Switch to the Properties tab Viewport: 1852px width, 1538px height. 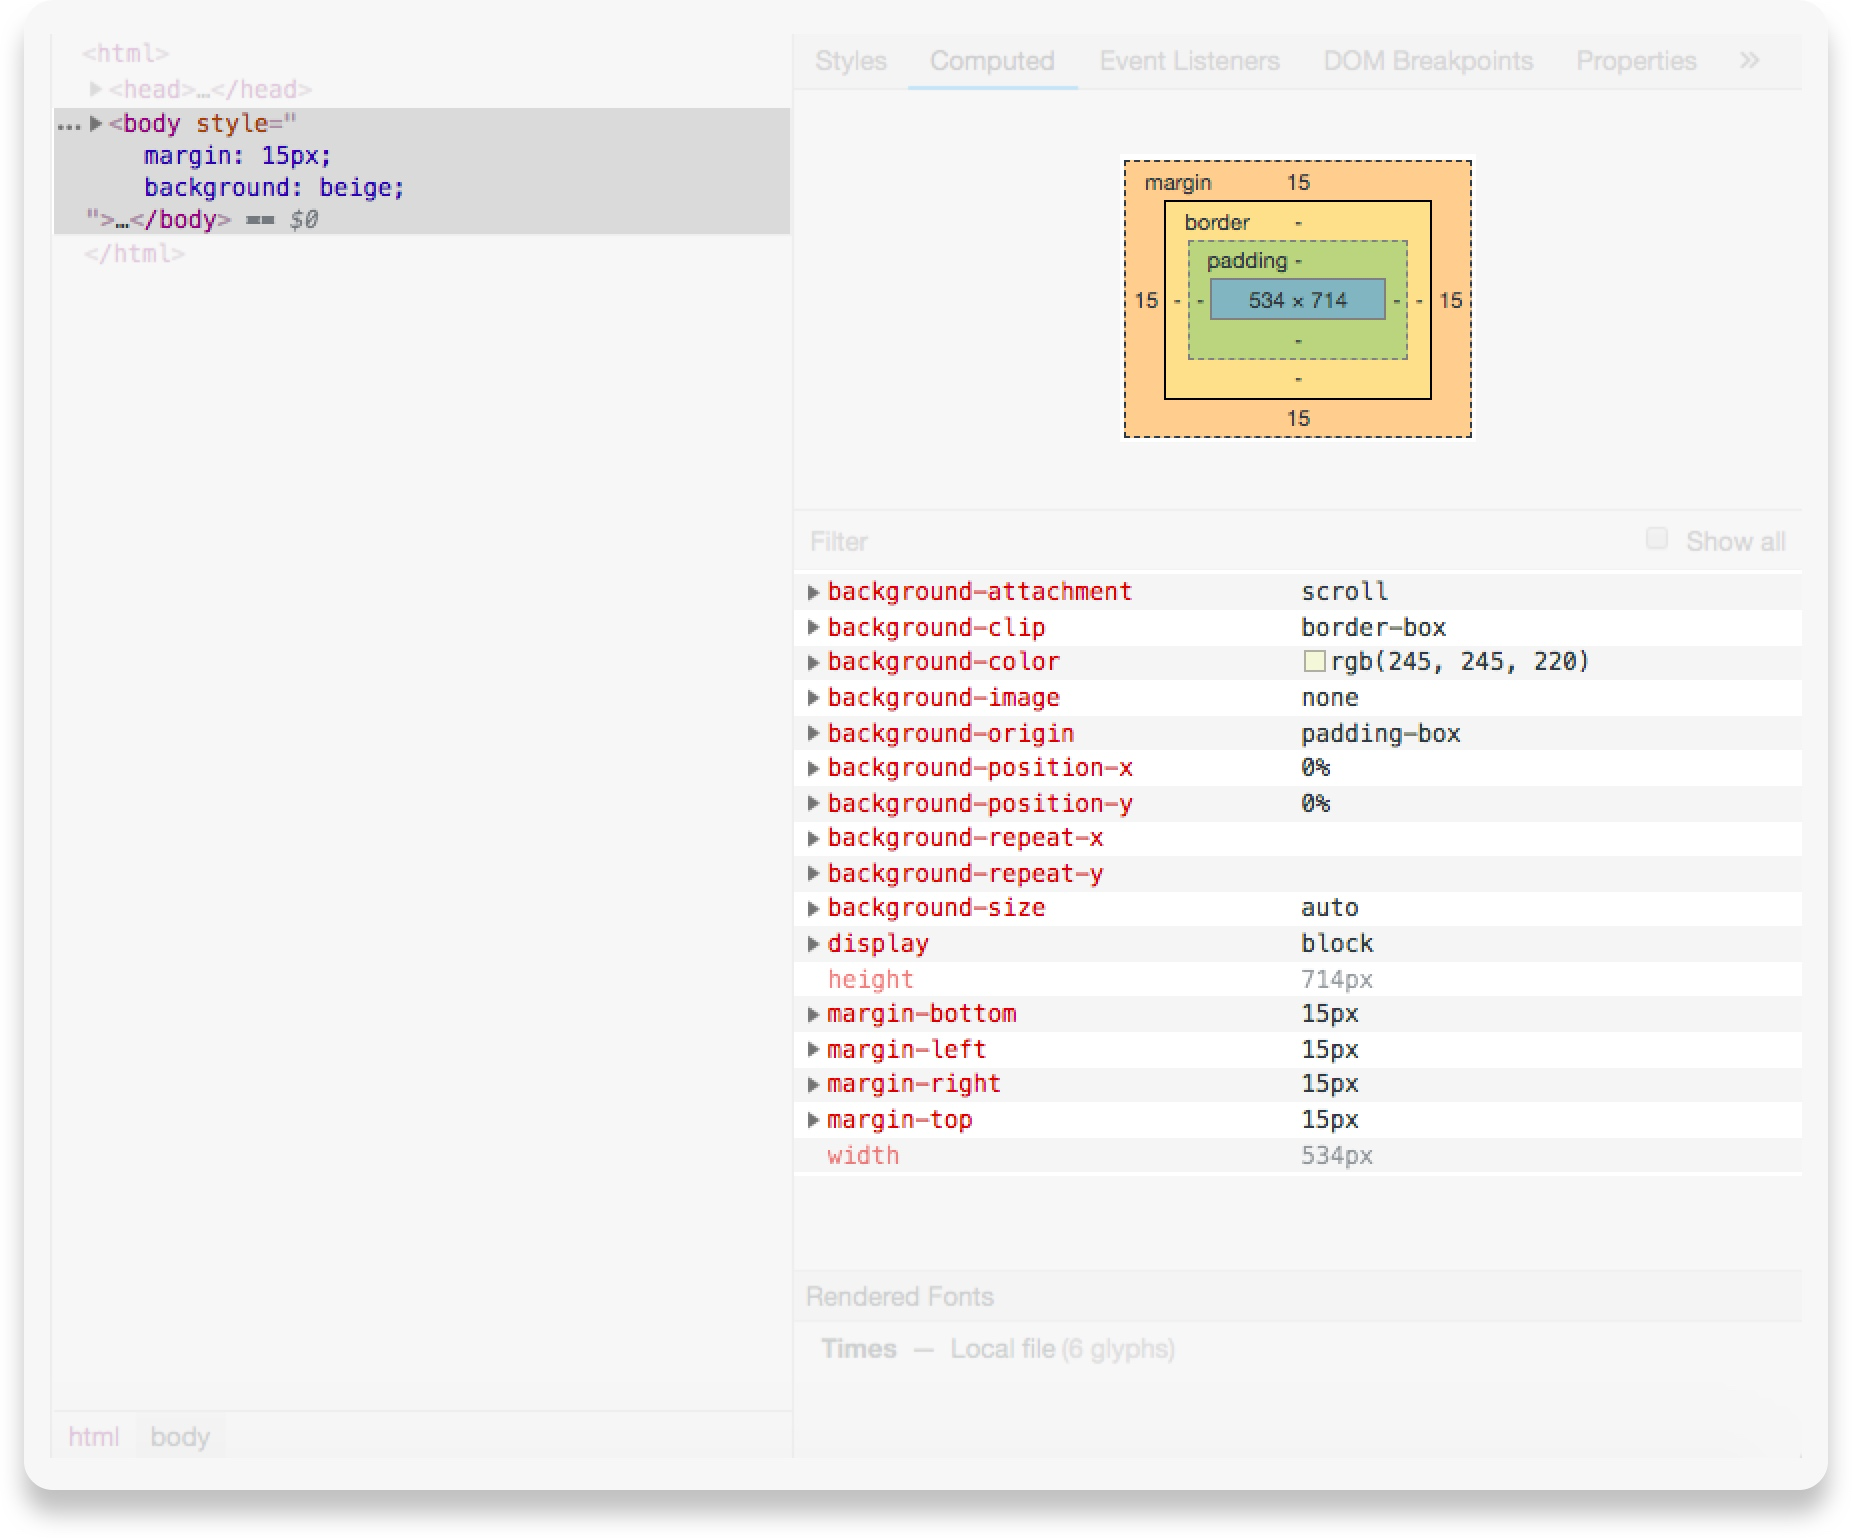[1636, 61]
